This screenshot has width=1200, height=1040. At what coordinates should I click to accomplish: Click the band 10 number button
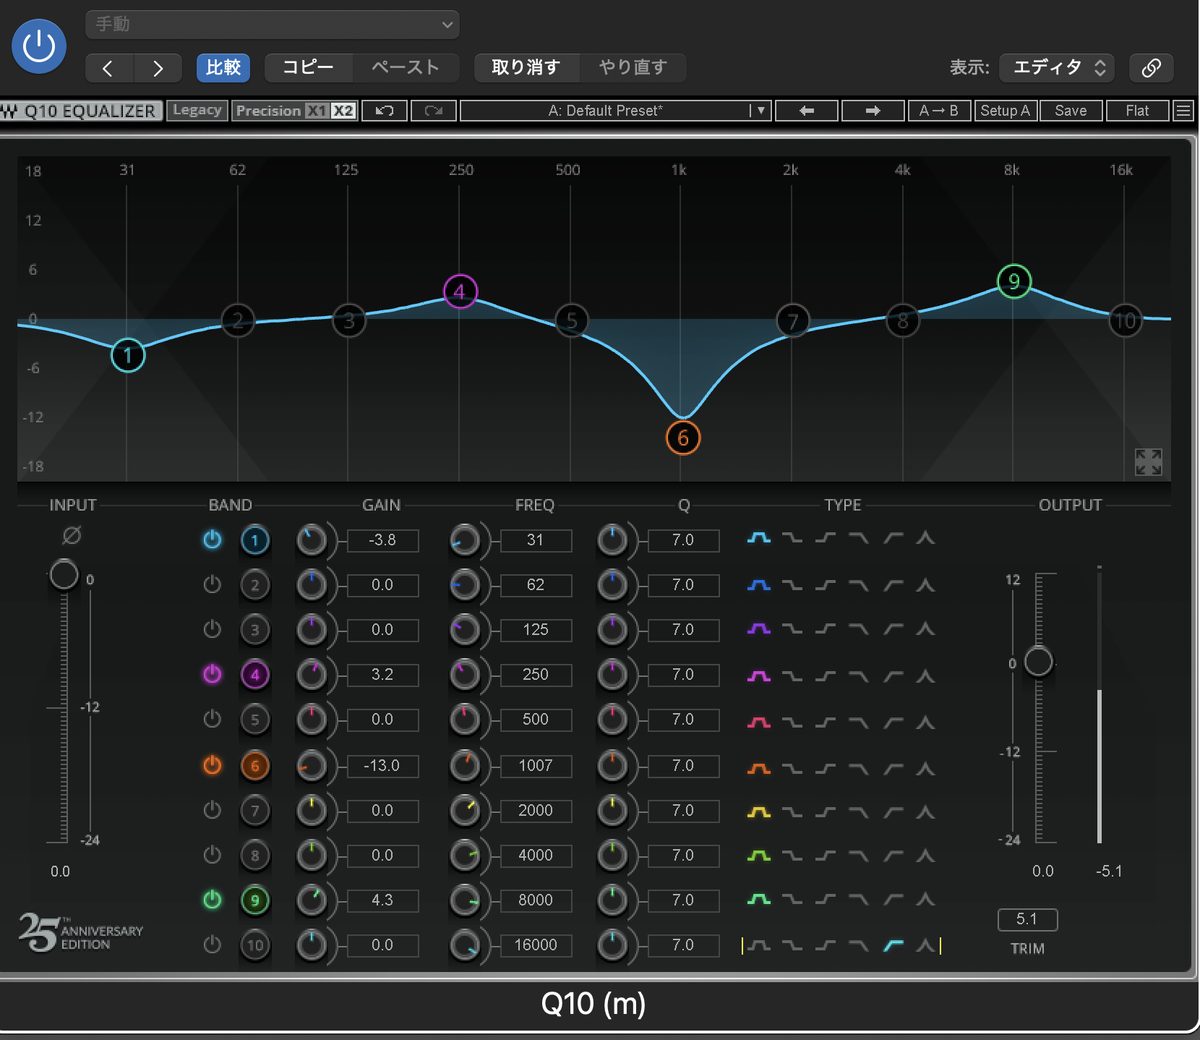255,945
